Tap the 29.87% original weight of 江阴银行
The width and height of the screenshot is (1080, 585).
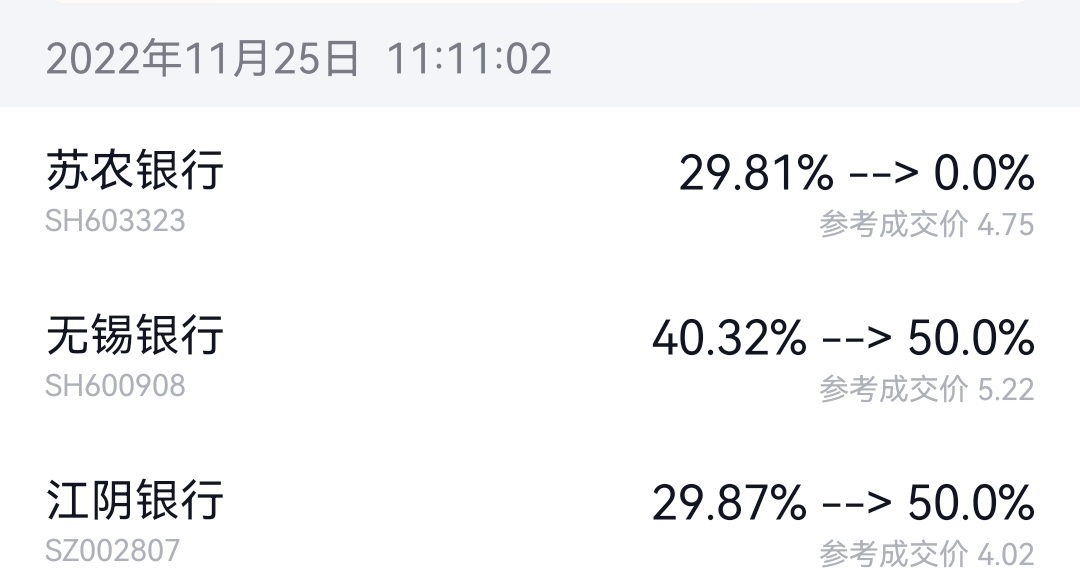[729, 503]
